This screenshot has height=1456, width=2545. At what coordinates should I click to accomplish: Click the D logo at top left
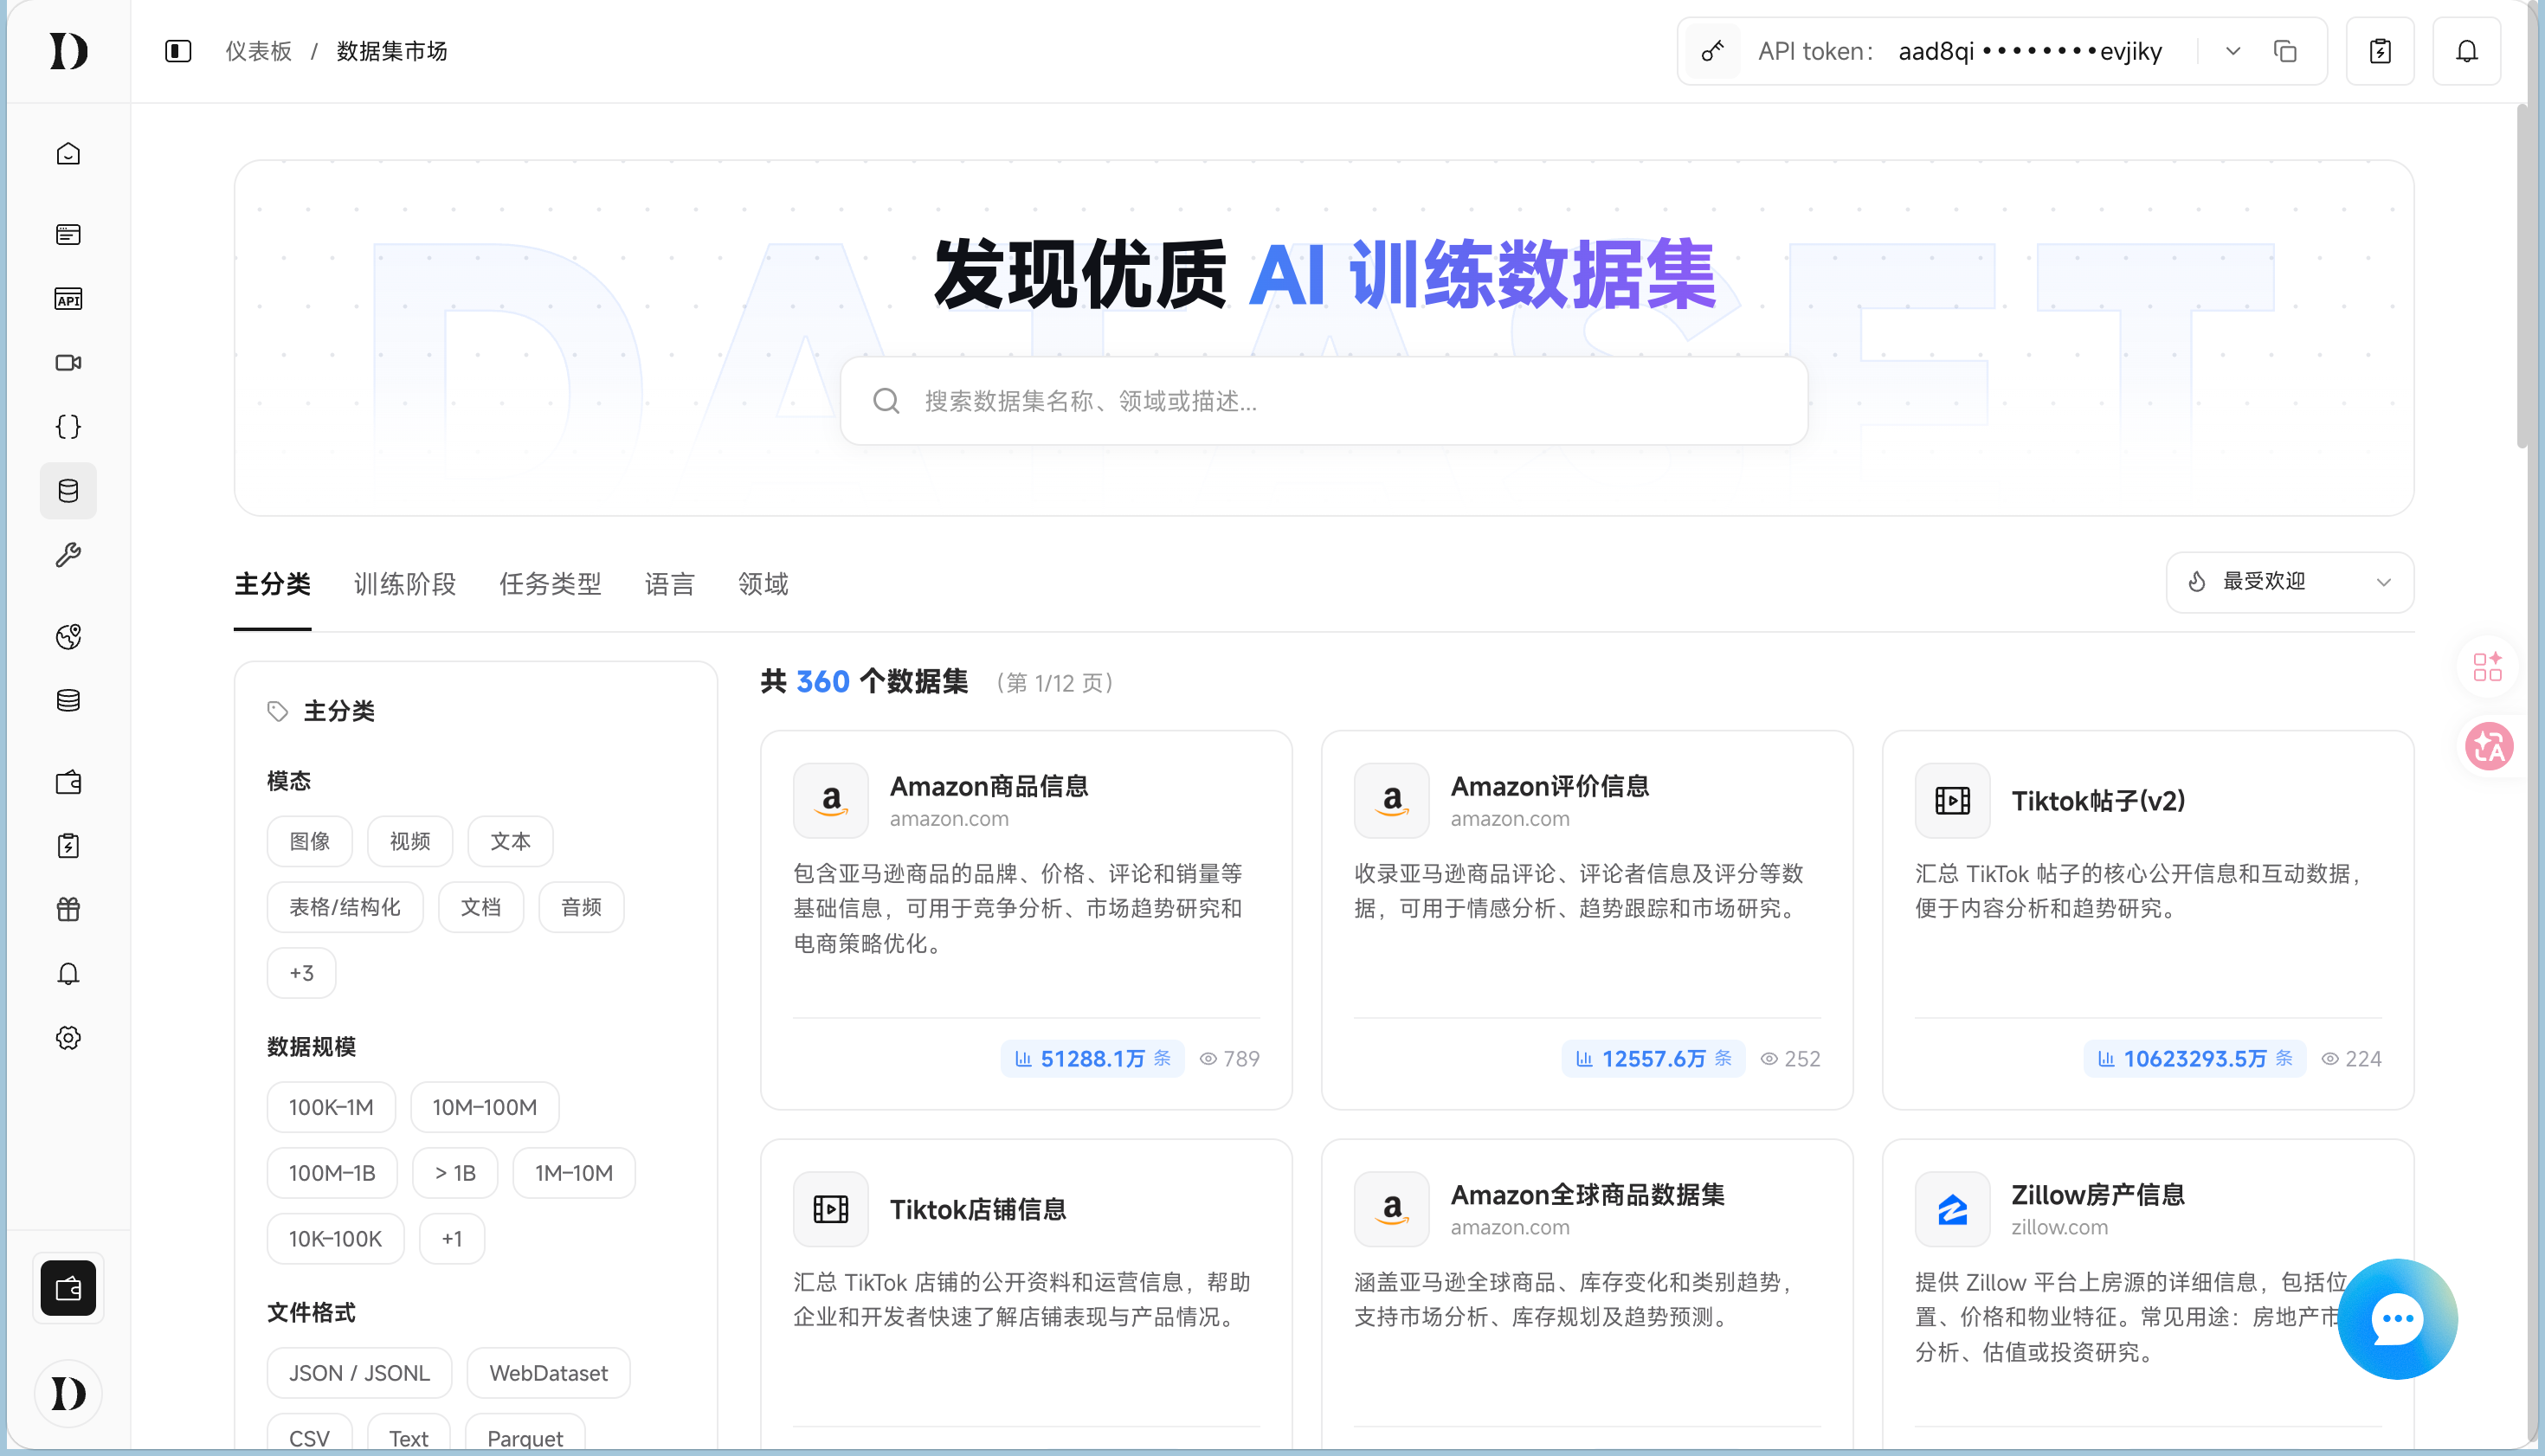(x=68, y=51)
